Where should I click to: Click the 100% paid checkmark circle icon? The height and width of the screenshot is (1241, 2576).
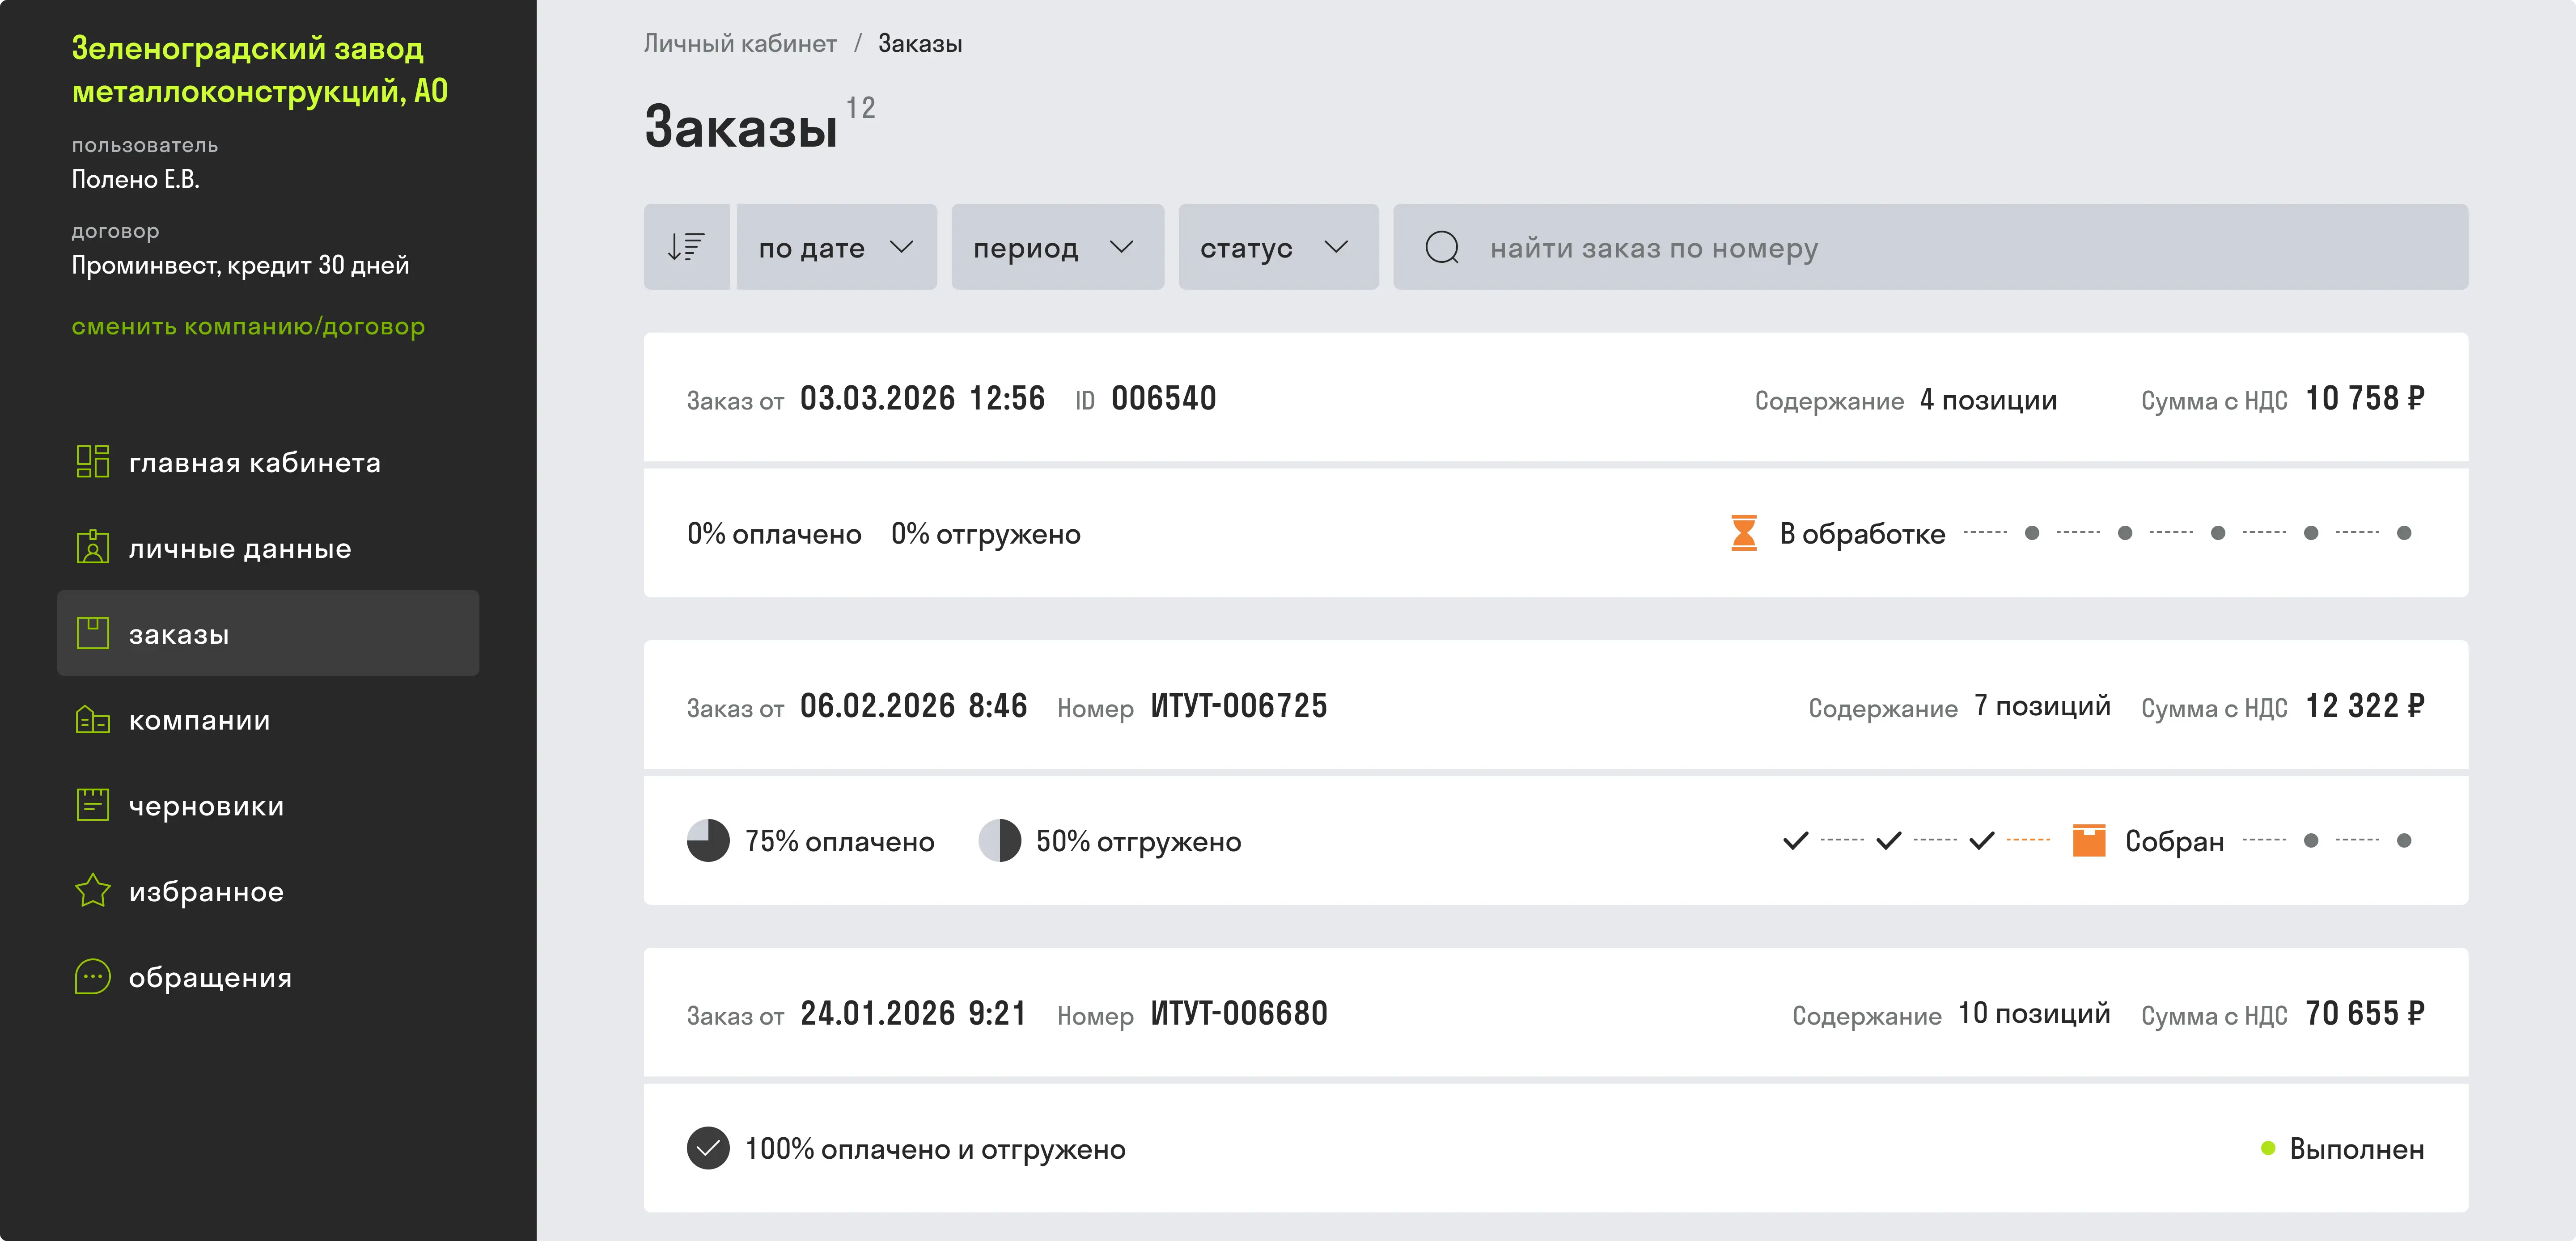(708, 1148)
